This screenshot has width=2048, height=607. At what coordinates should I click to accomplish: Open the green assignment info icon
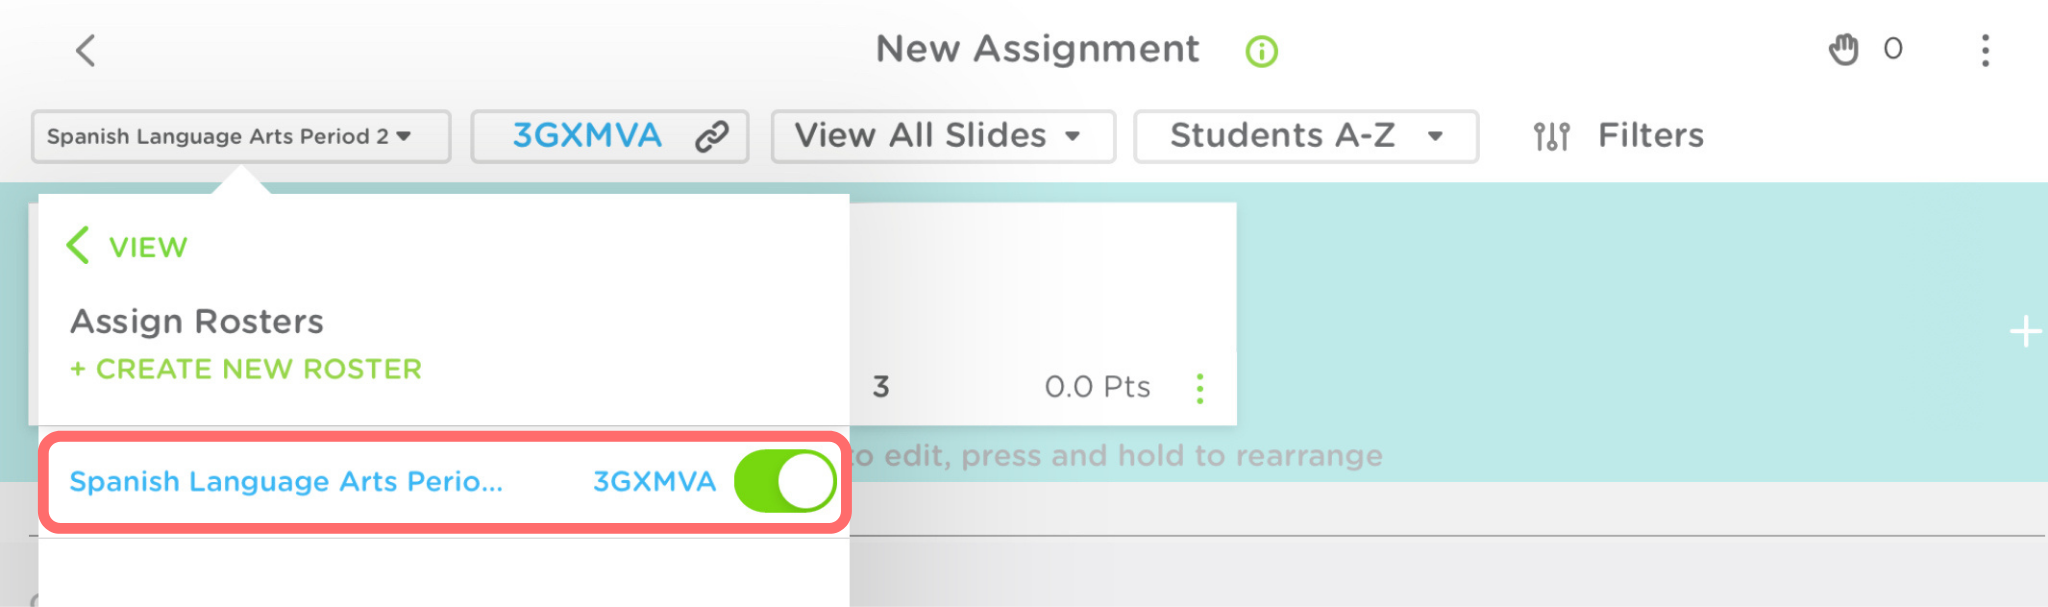[1261, 51]
